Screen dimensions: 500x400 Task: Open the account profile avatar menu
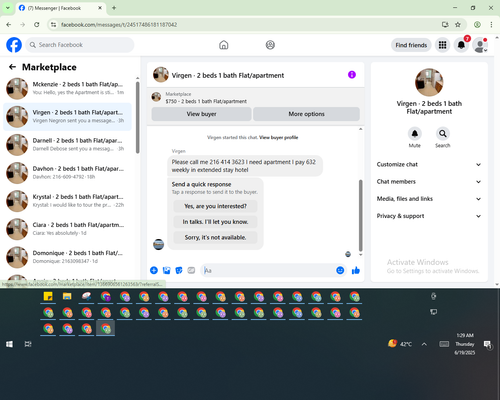pos(480,45)
